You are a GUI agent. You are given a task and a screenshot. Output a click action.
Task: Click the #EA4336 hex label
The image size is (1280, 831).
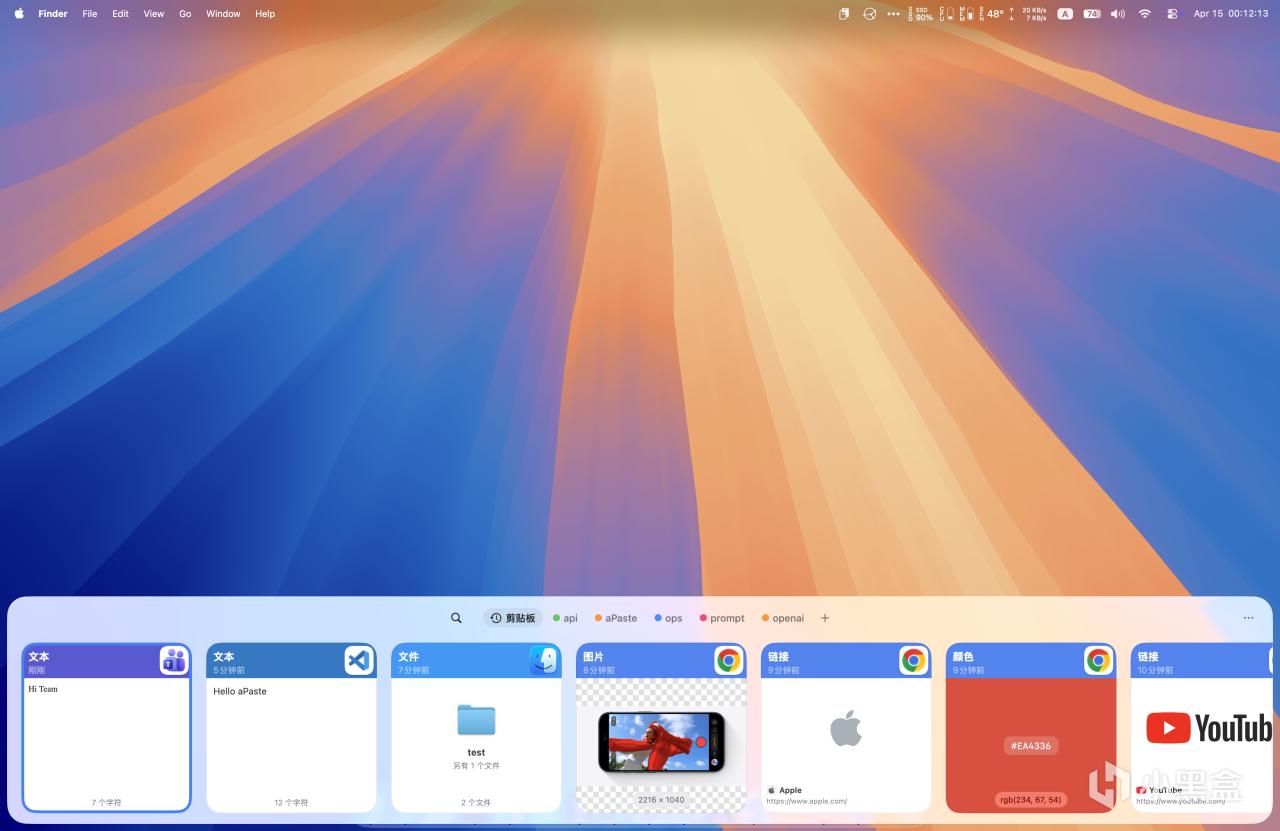click(1031, 745)
